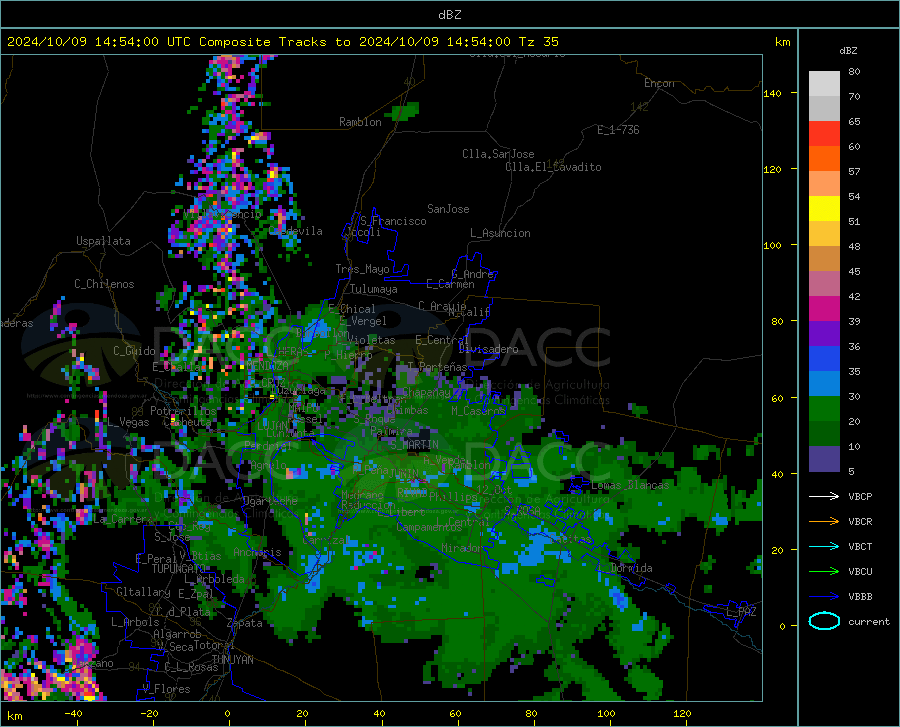Click the 'Divisadero' map label
Viewport: 900px width, 727px height.
click(488, 349)
